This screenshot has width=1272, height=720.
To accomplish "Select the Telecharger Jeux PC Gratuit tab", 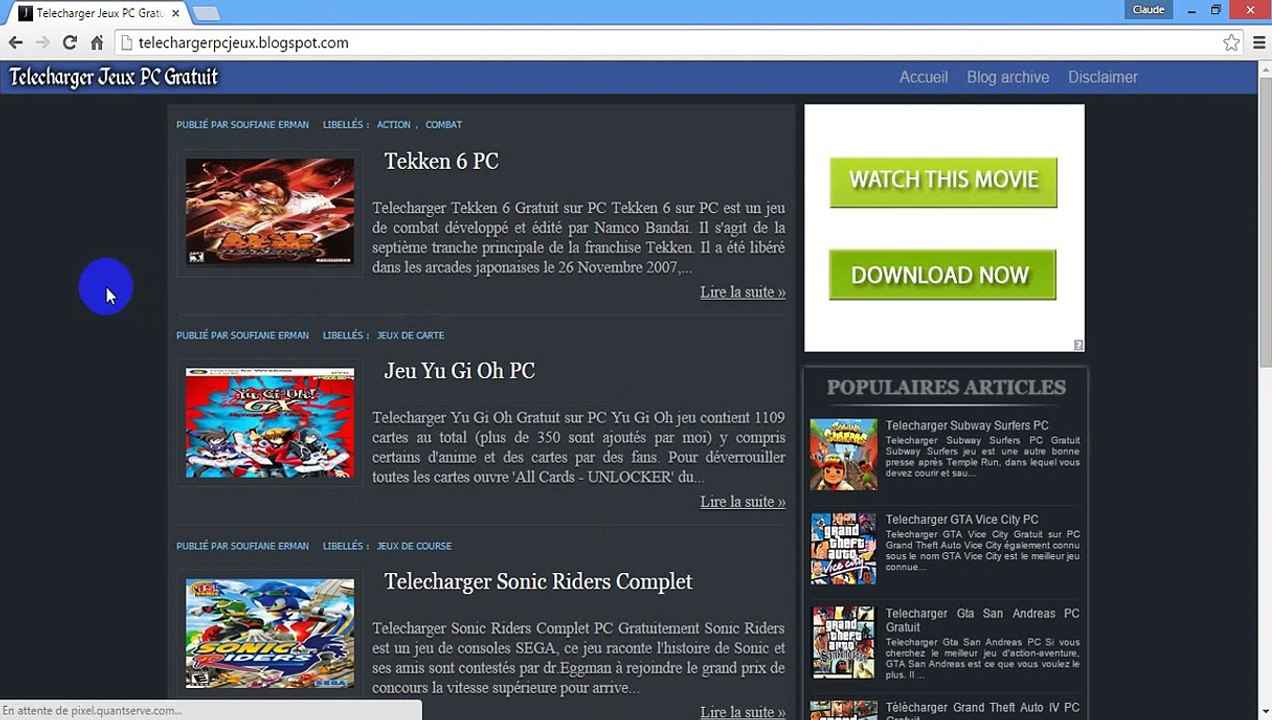I will pos(98,13).
